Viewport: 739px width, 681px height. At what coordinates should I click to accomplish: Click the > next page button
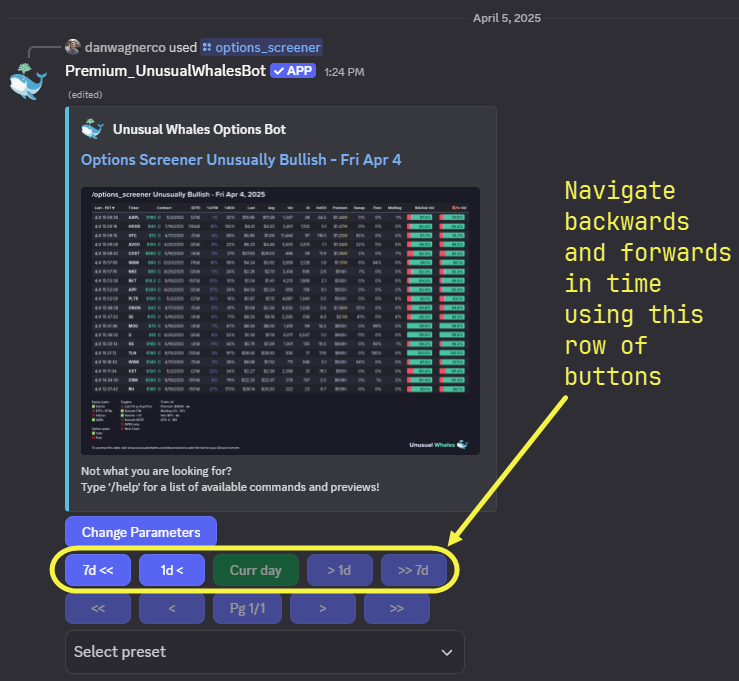[323, 608]
